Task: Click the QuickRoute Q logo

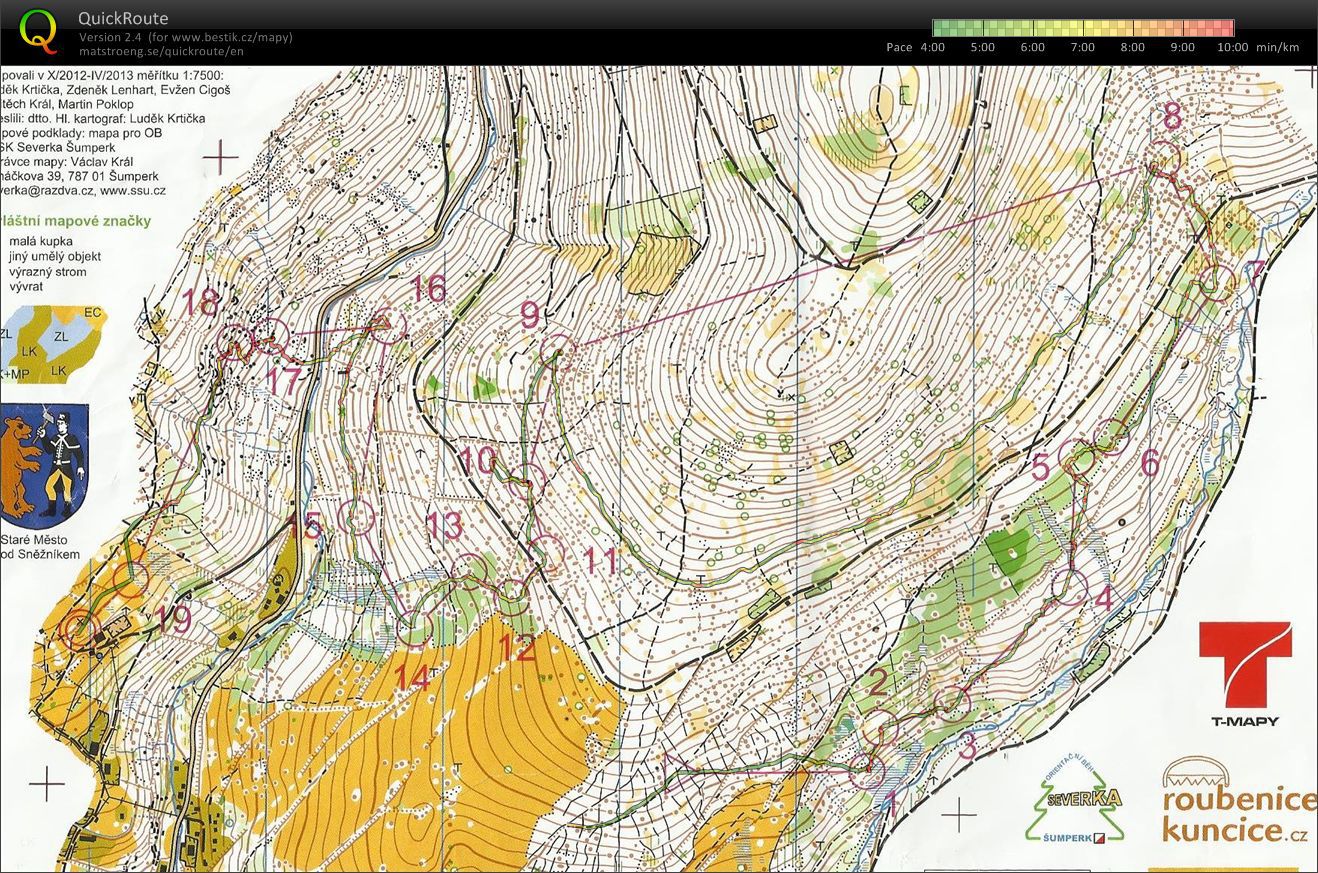Action: click(x=39, y=28)
